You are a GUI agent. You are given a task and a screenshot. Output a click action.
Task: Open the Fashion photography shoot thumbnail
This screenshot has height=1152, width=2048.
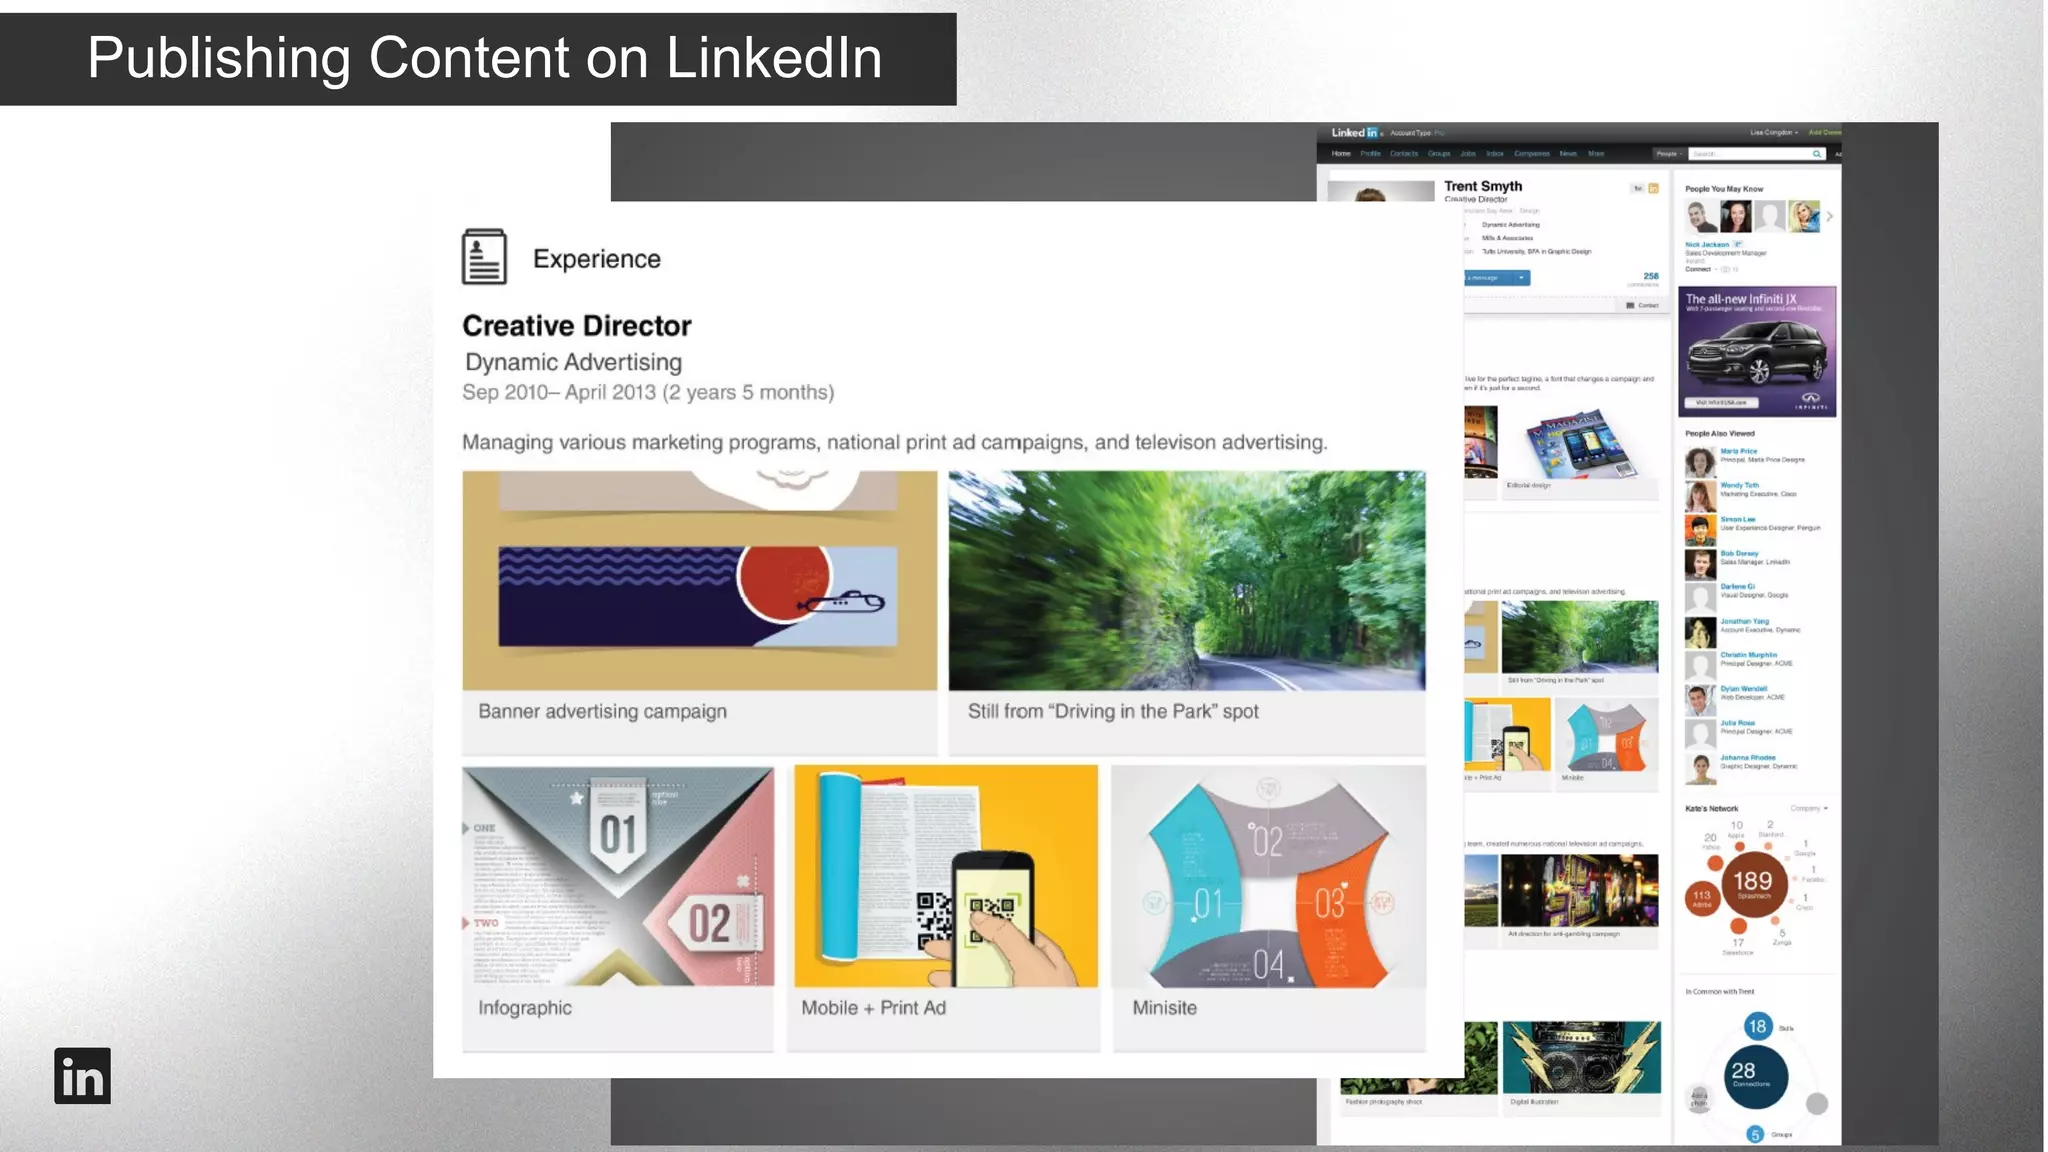coord(1419,1085)
